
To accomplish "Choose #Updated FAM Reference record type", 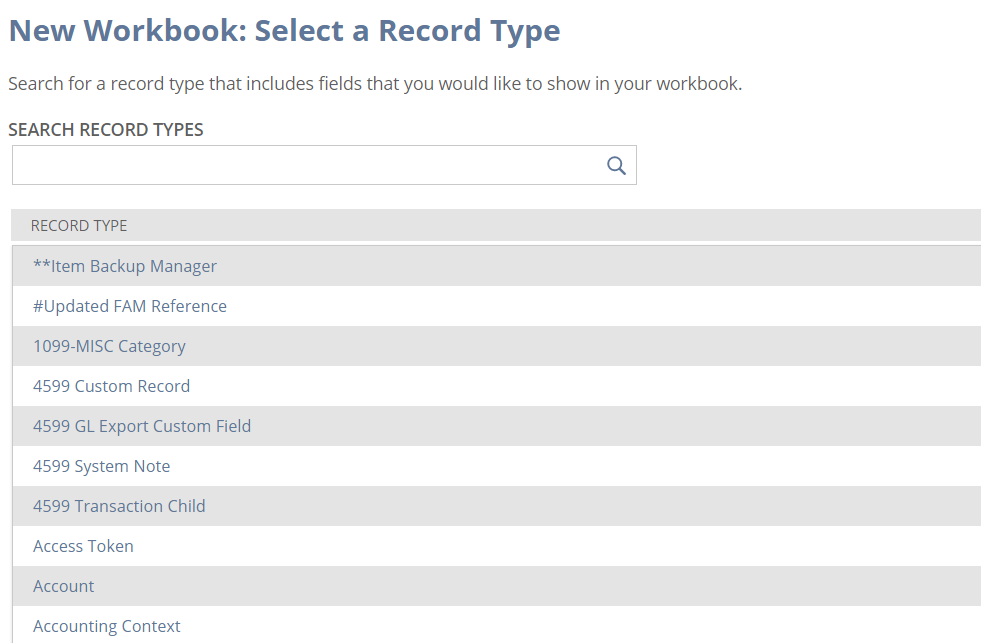I will 130,306.
